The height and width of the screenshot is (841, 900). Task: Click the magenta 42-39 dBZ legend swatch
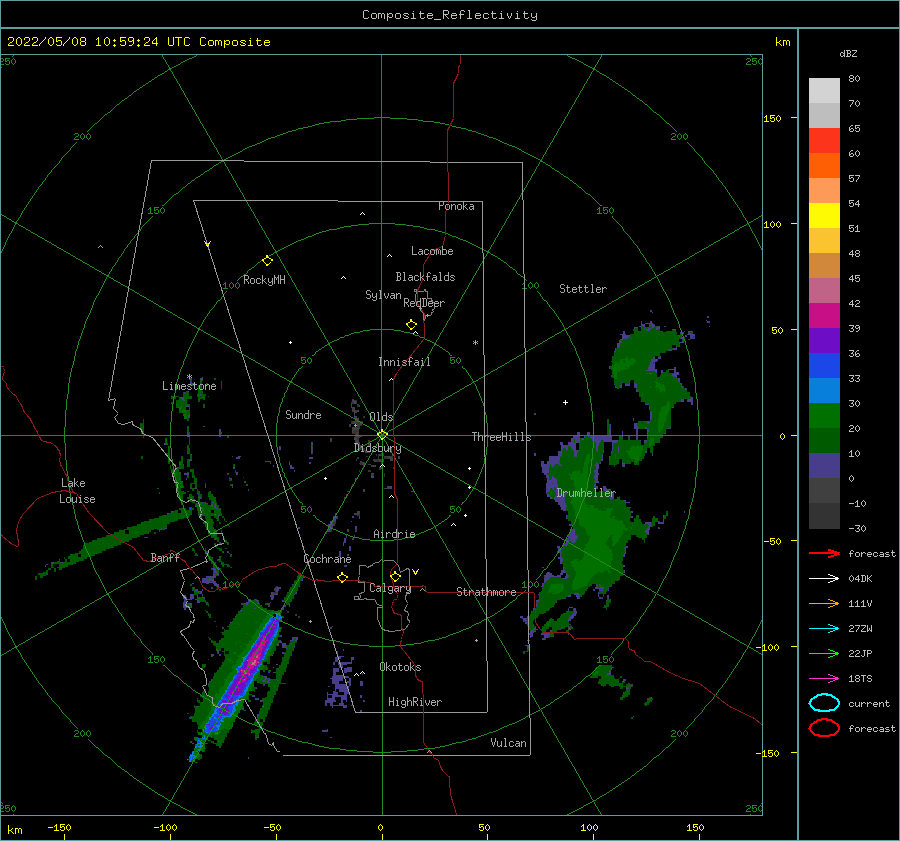(x=824, y=316)
